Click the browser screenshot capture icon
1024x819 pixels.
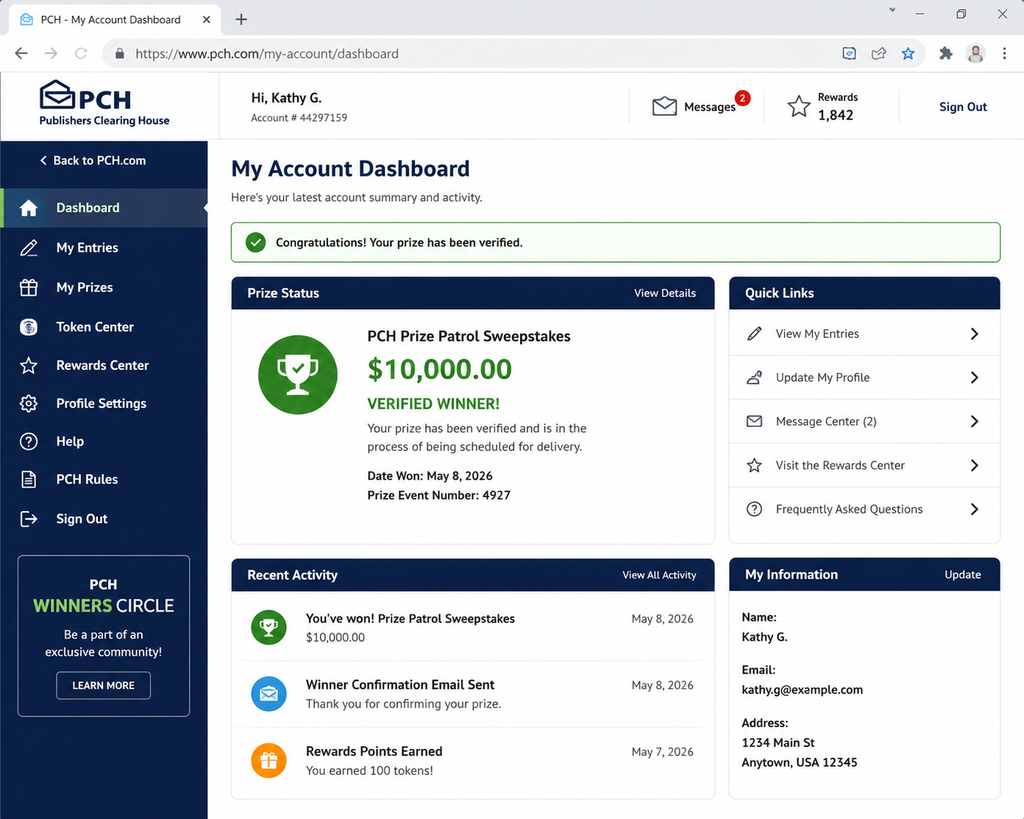pos(849,54)
